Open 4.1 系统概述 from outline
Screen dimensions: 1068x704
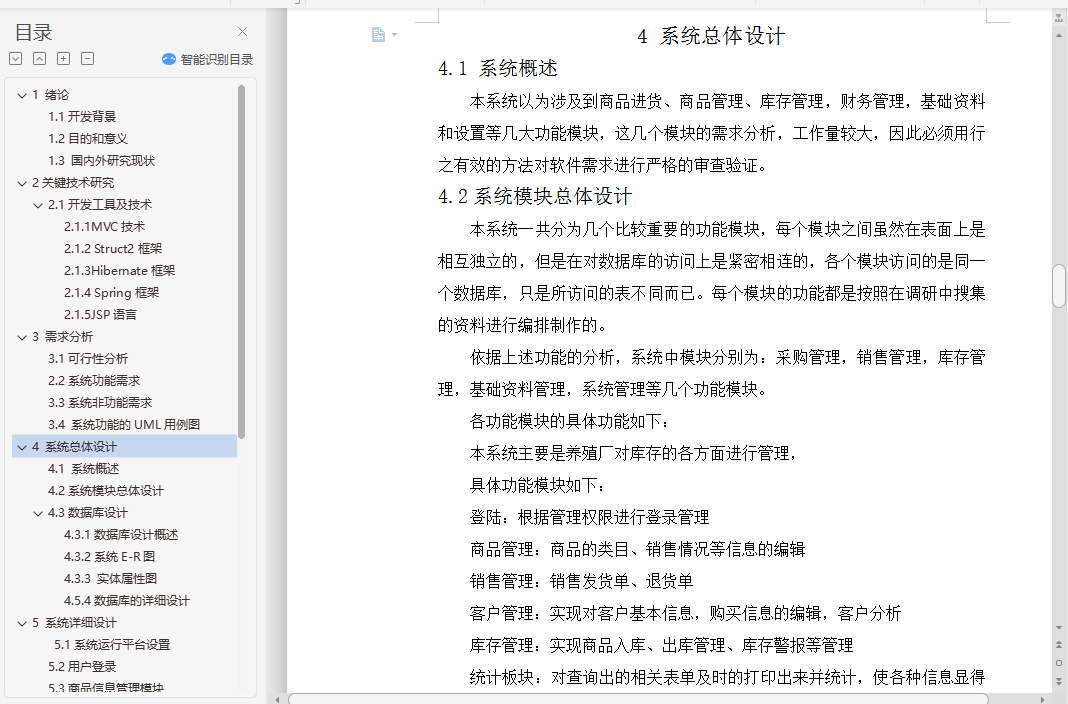[84, 469]
